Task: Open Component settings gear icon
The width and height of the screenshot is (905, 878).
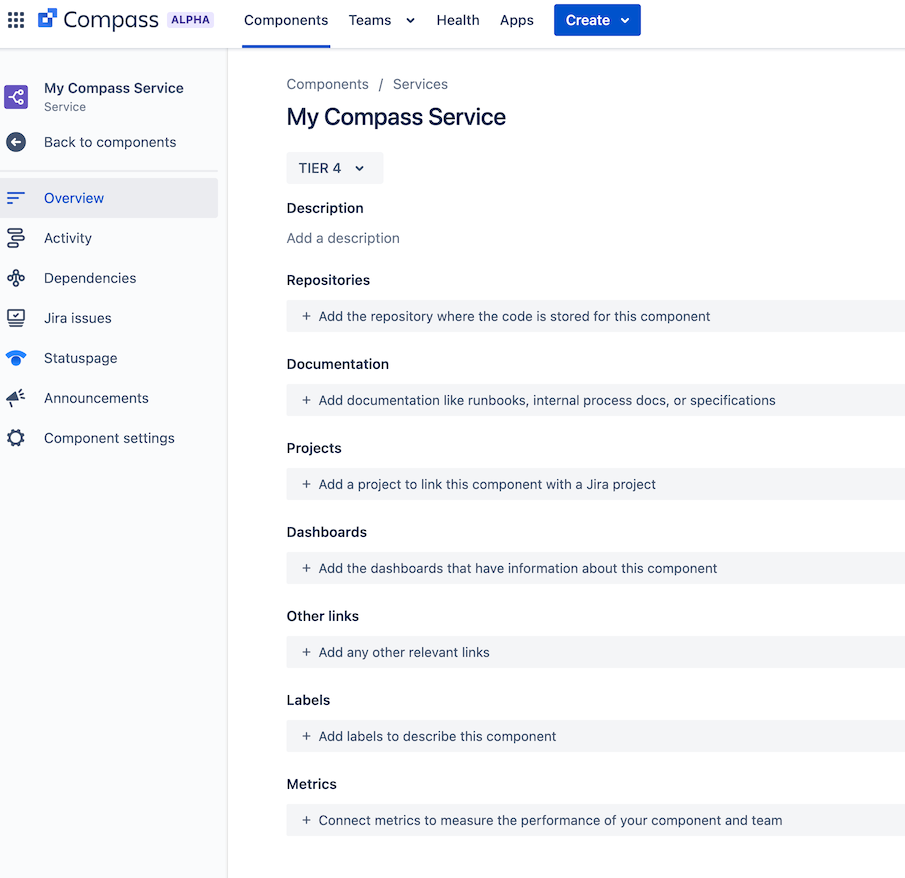Action: pos(16,438)
